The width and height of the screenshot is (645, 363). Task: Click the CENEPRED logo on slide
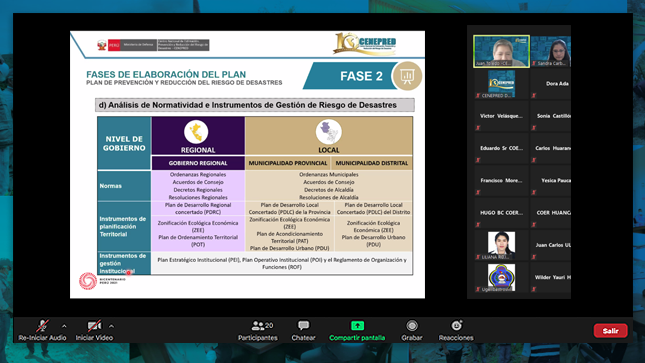[x=365, y=43]
